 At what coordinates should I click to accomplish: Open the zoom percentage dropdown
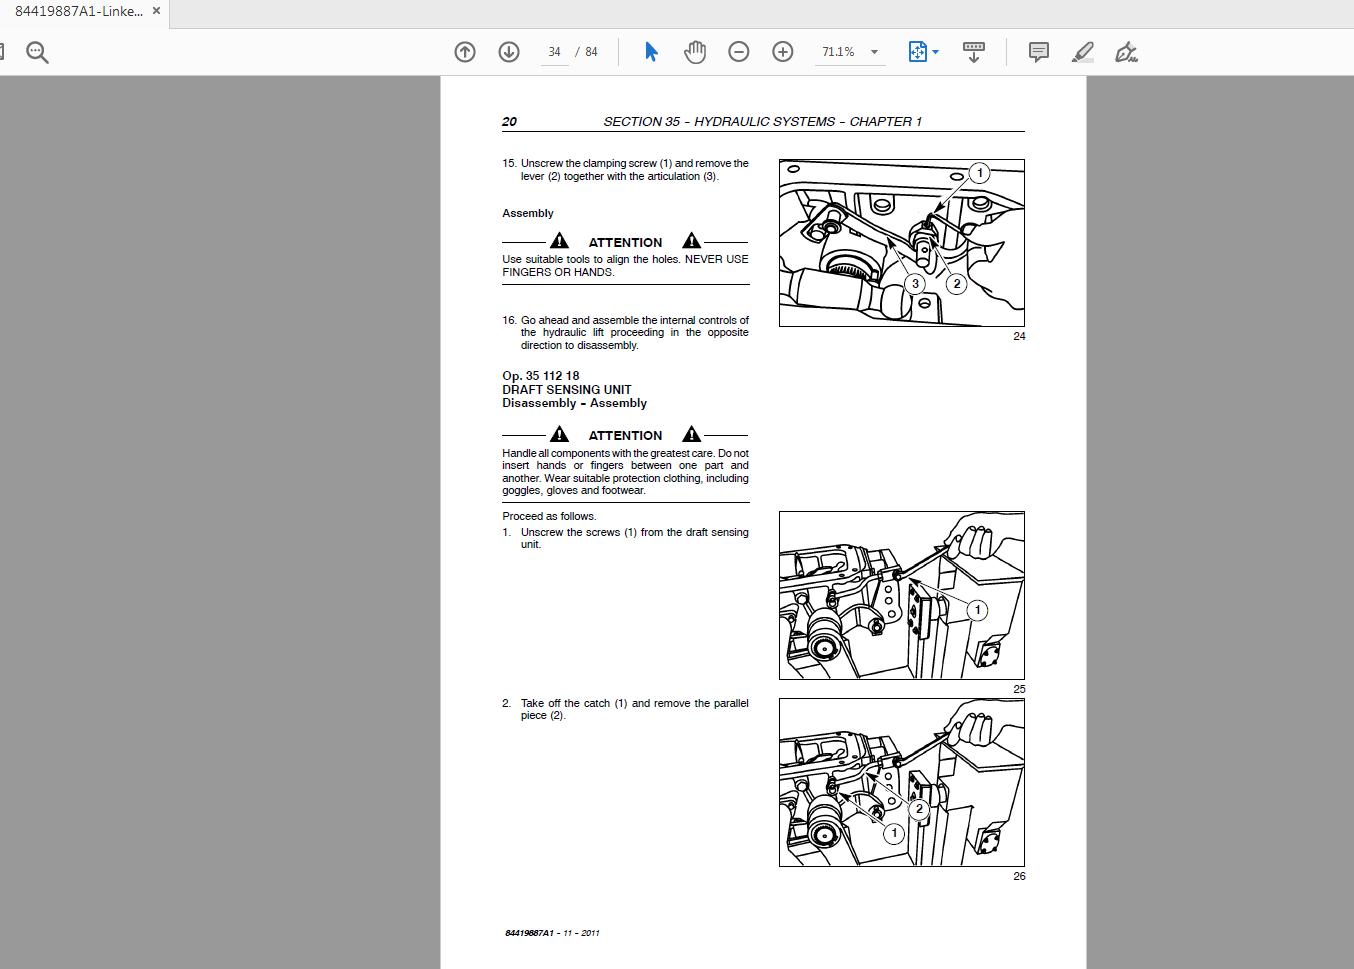pyautogui.click(x=873, y=51)
